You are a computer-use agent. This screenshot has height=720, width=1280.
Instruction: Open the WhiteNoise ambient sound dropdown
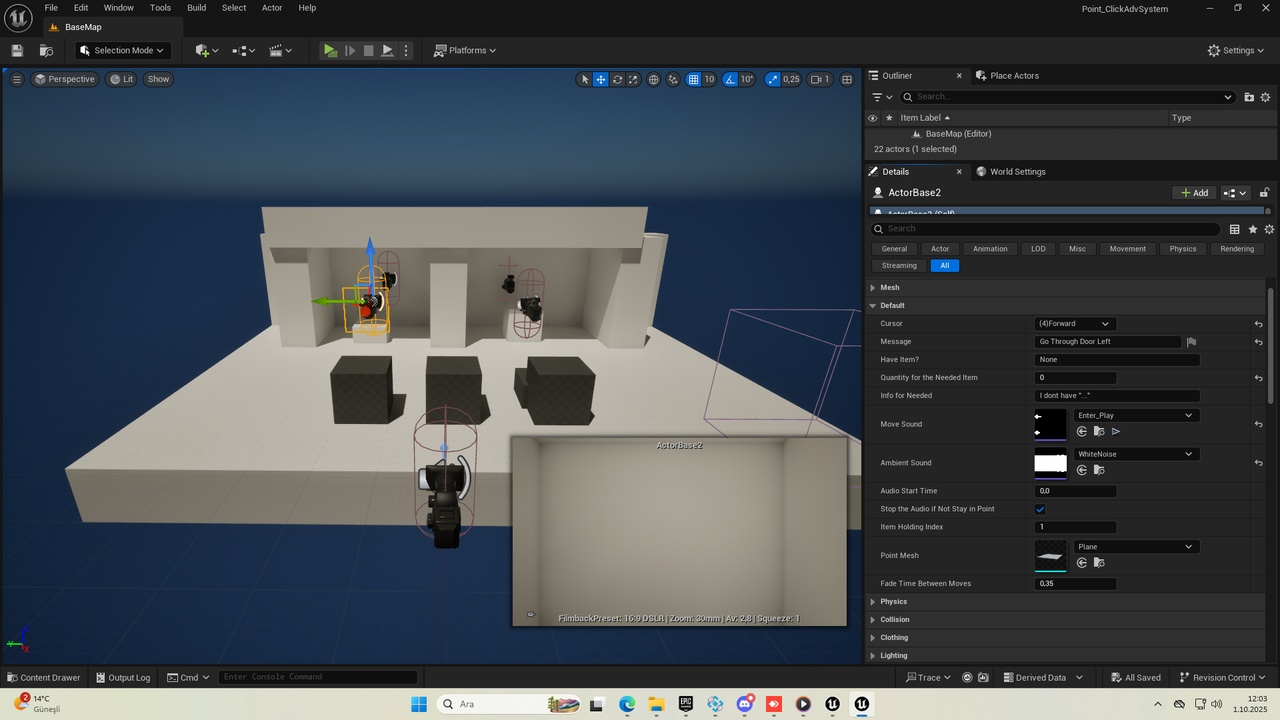point(1136,454)
